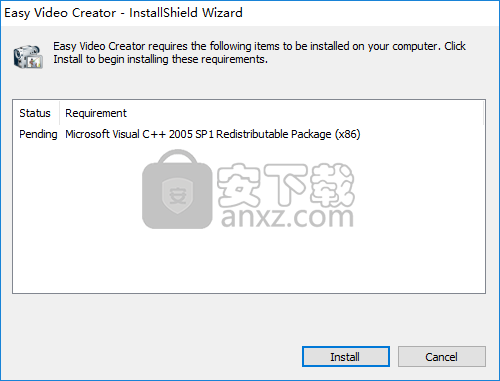Image resolution: width=500 pixels, height=381 pixels.
Task: Click the 'Redistributable Package' text in the list
Action: 274,134
